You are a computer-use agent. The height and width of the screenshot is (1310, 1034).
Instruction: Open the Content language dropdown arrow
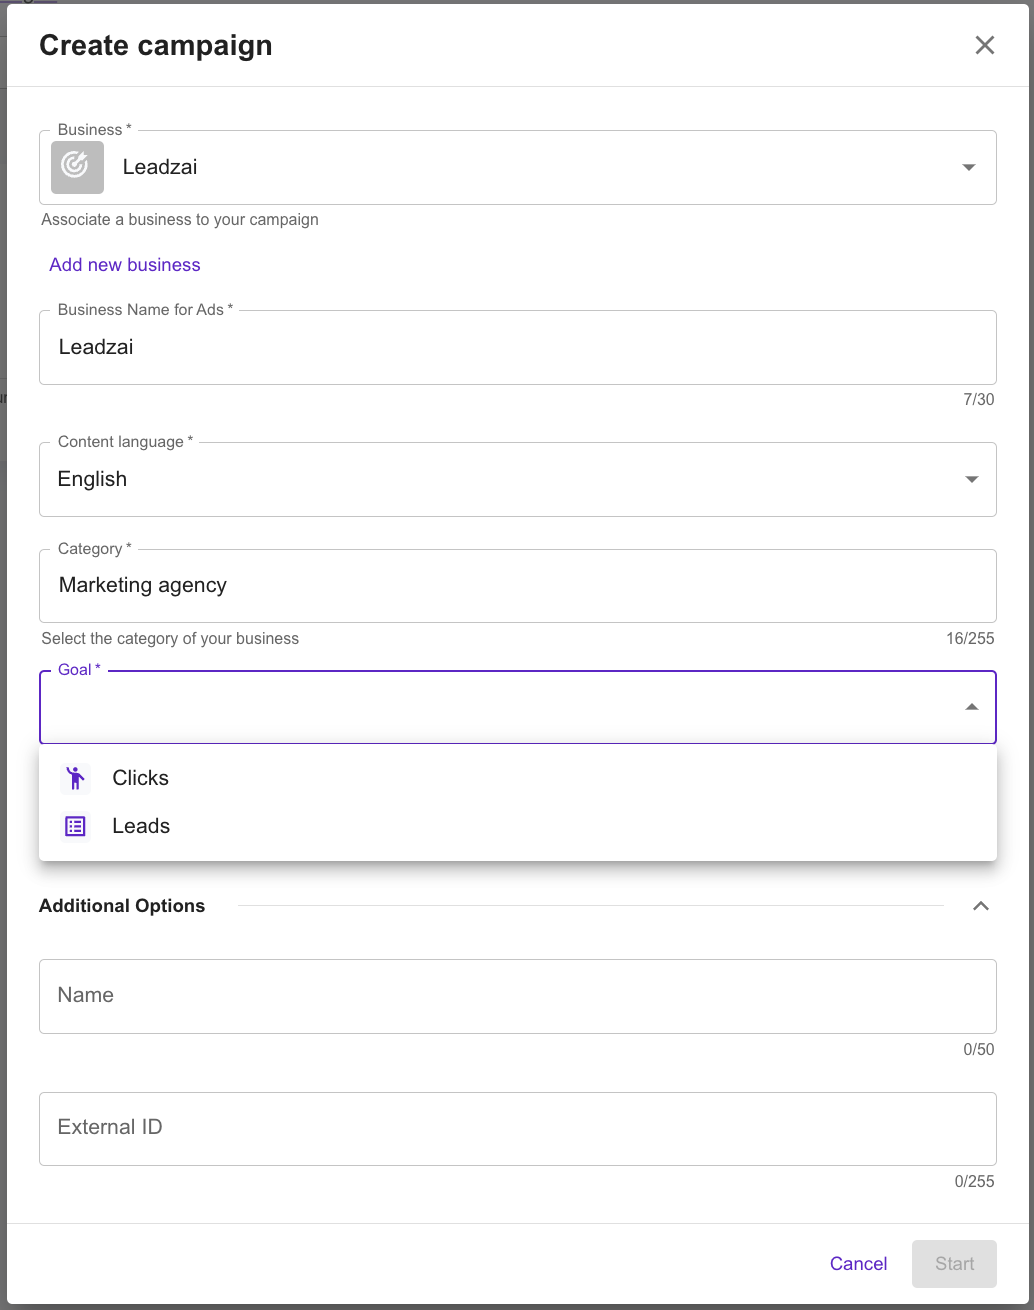[971, 479]
